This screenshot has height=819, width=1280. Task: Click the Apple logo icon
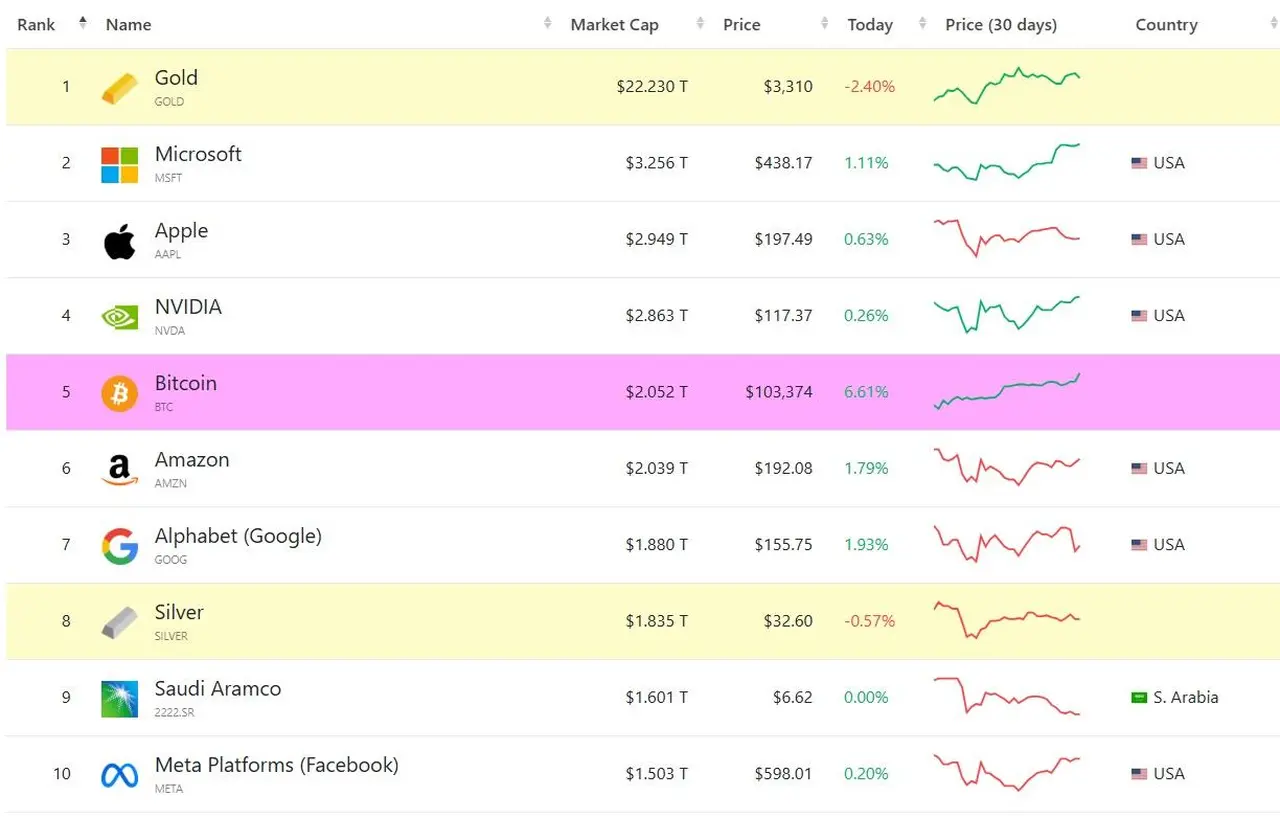click(x=120, y=241)
